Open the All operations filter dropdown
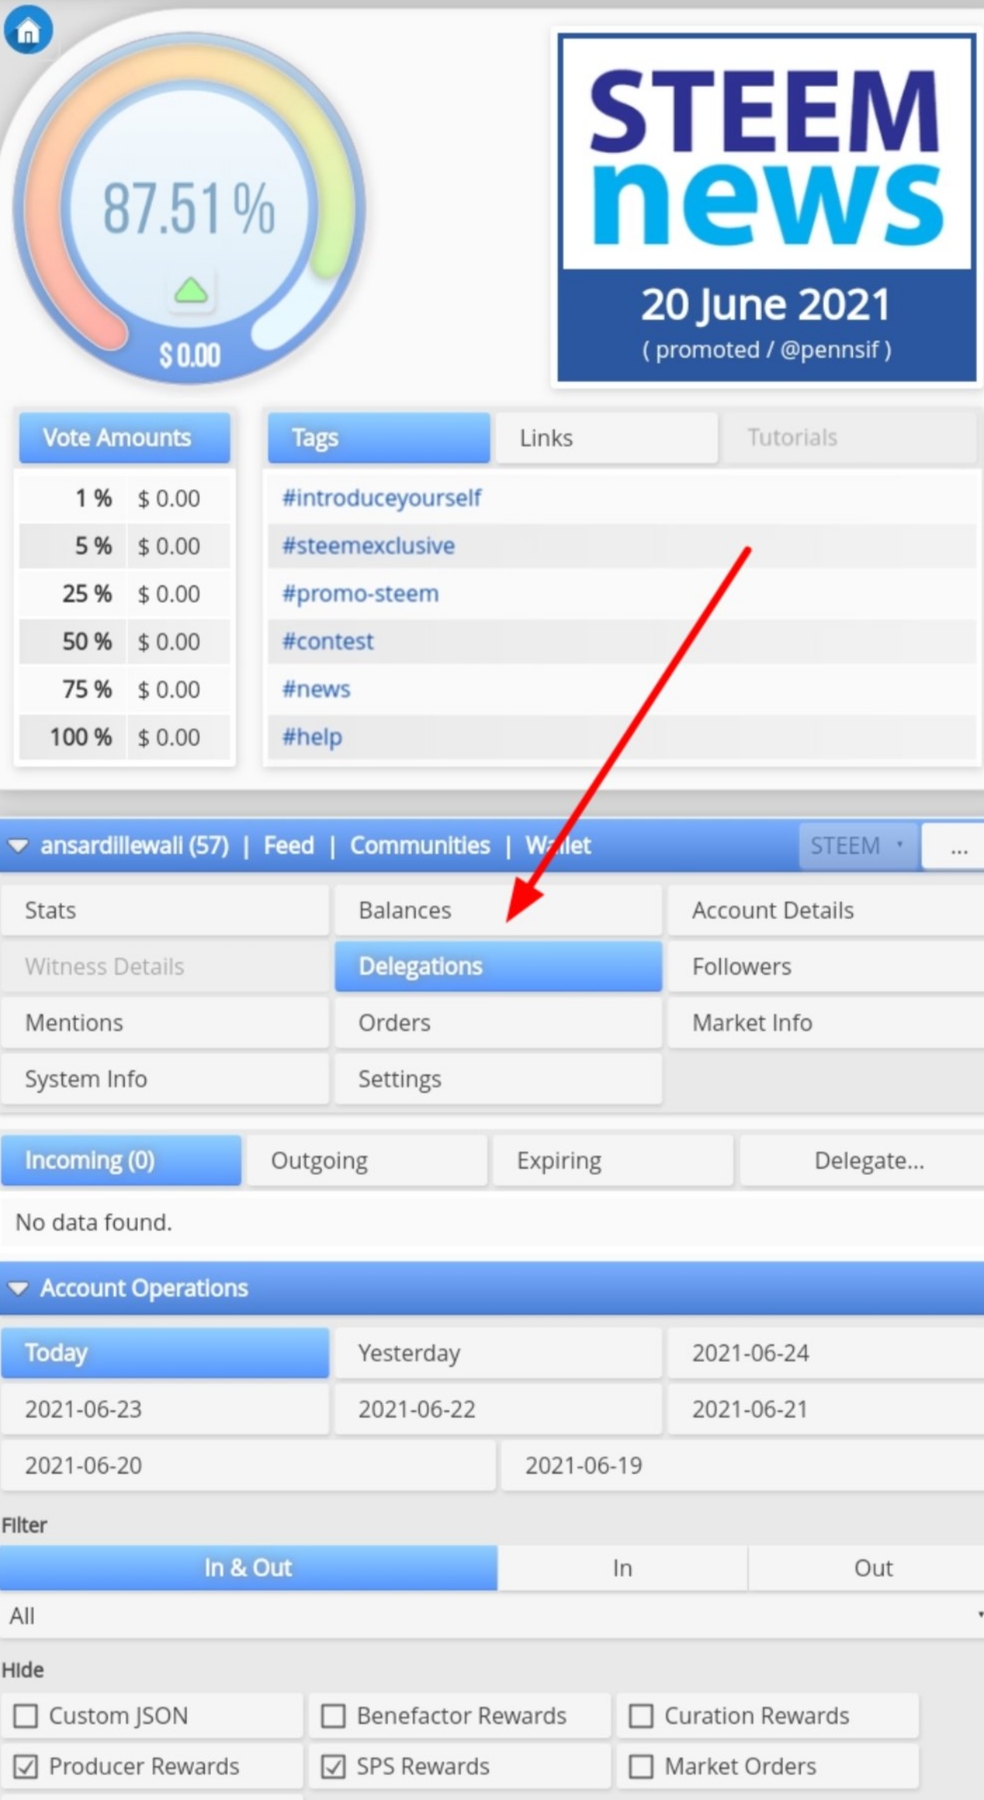The width and height of the screenshot is (984, 1800). click(x=492, y=1616)
